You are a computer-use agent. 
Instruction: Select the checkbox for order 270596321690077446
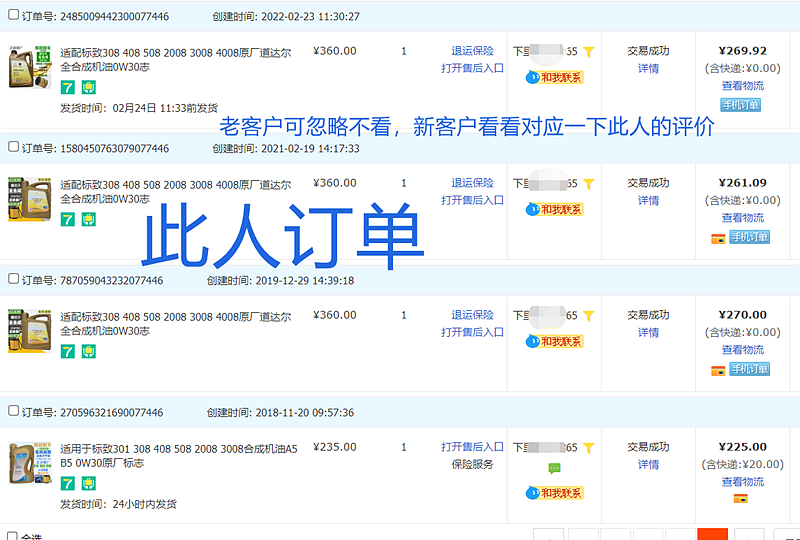(x=13, y=412)
